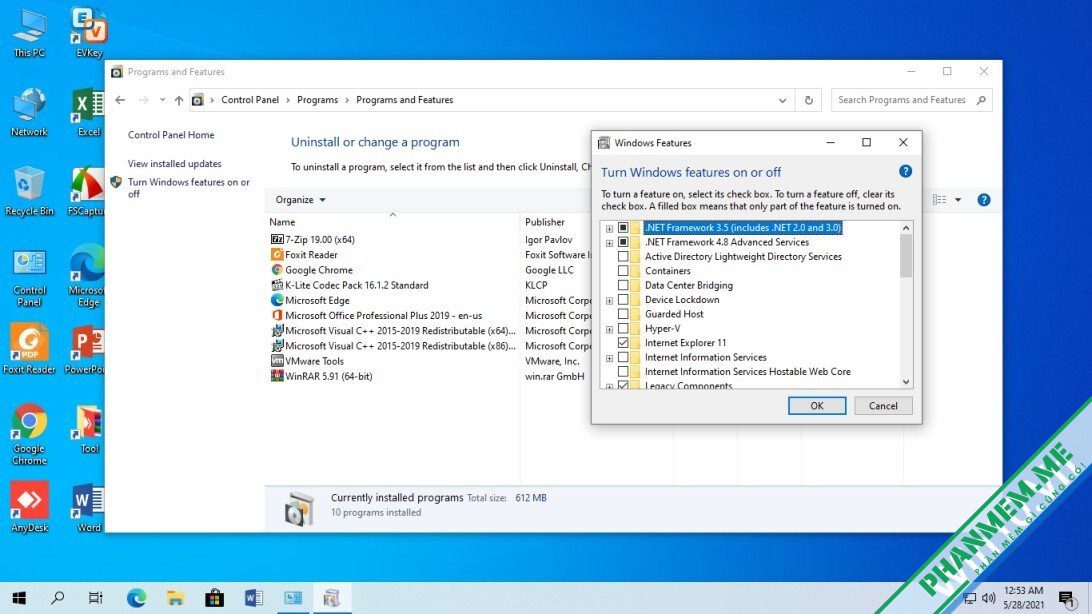Open File Explorer from taskbar

[175, 598]
